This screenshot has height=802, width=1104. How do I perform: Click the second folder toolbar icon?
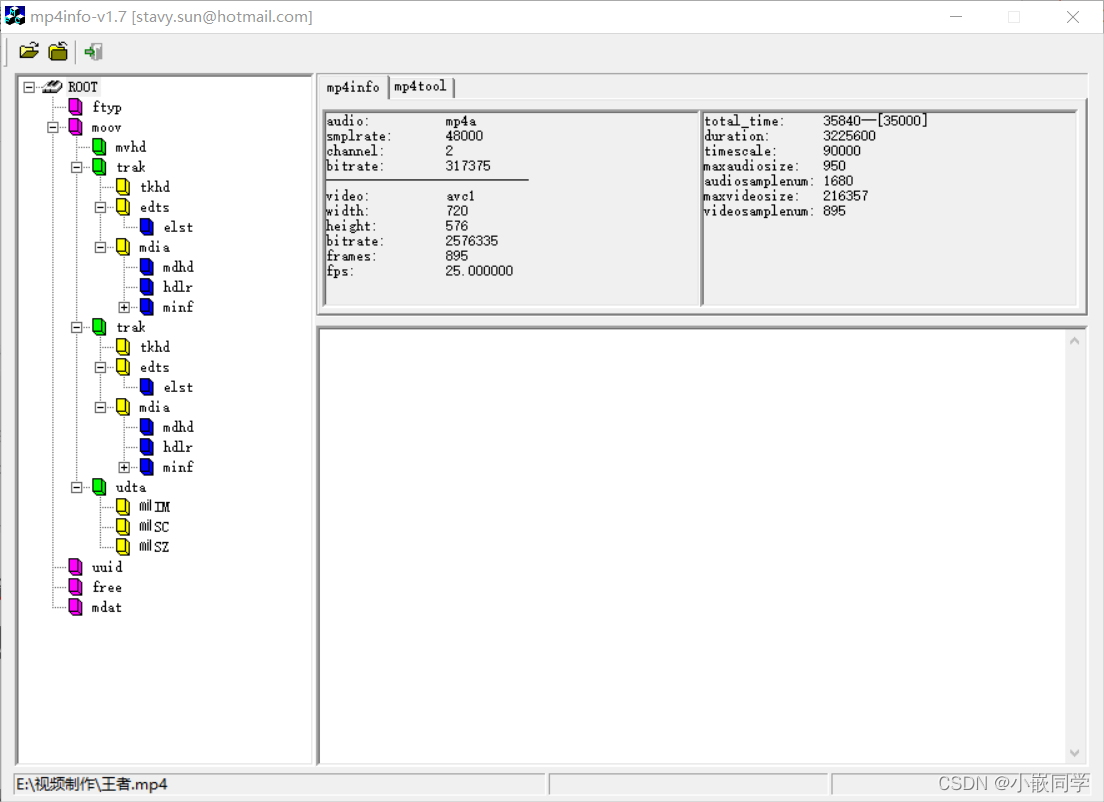tap(58, 51)
